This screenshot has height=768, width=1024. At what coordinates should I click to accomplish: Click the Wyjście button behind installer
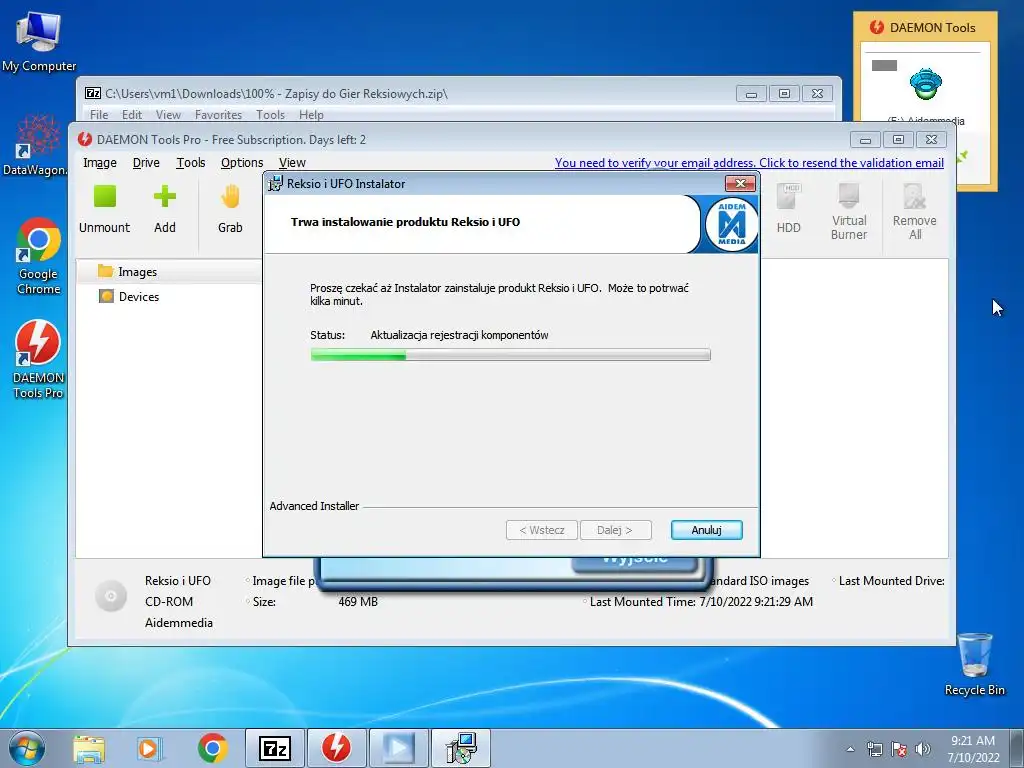click(634, 564)
